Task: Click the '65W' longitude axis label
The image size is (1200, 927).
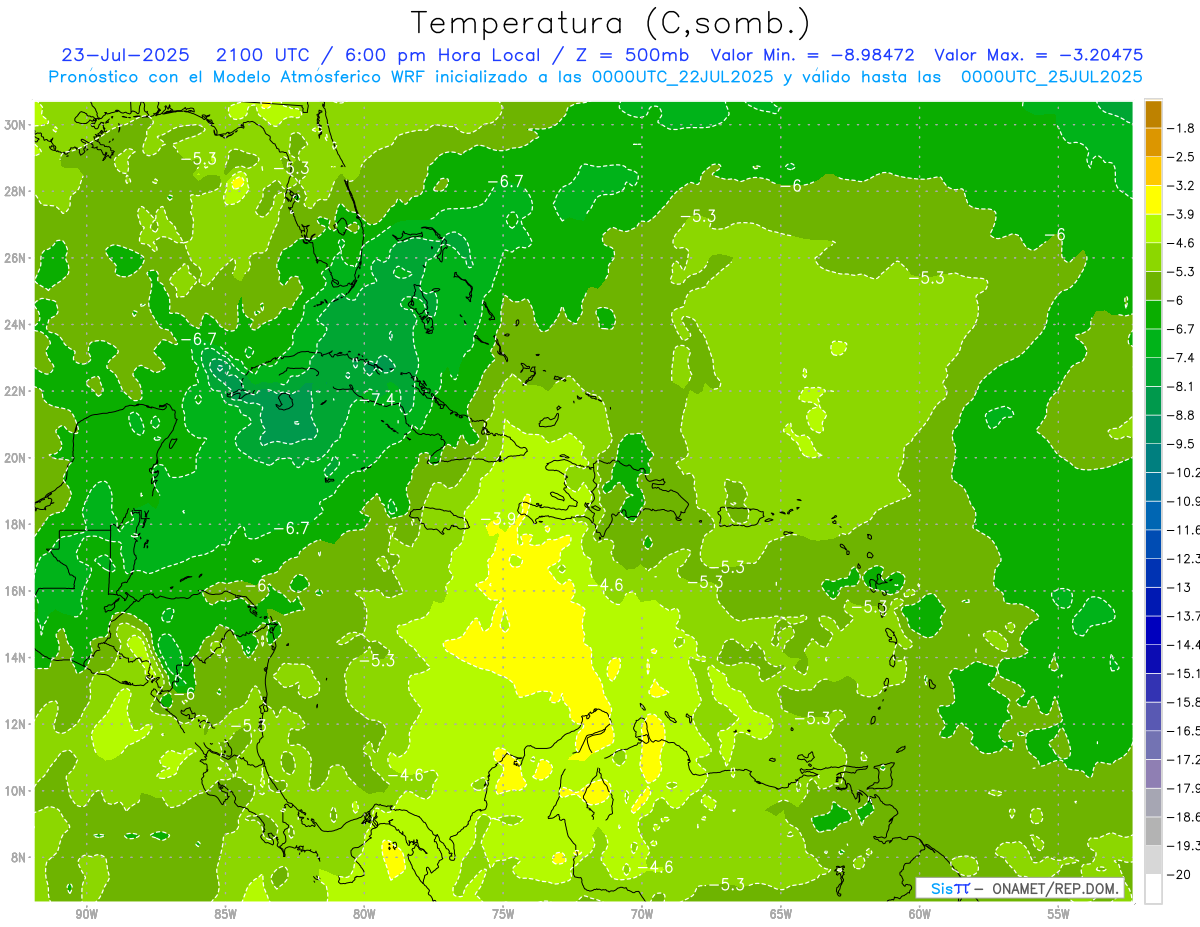Action: 781,915
